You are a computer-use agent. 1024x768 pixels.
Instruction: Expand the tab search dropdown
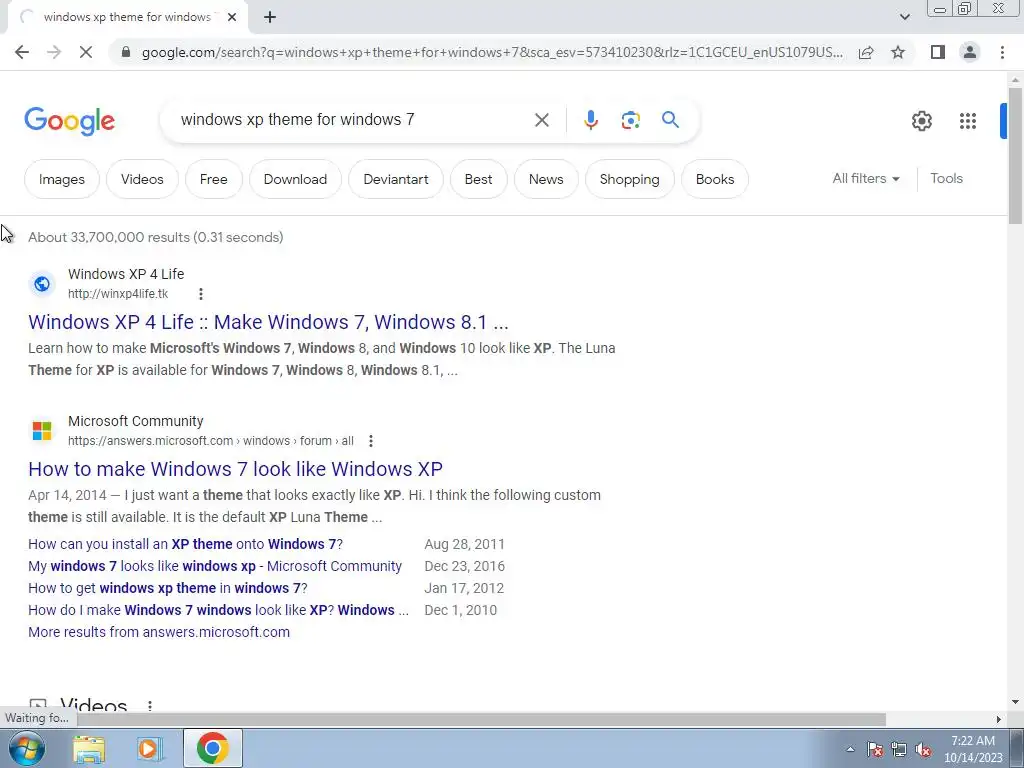click(x=904, y=17)
